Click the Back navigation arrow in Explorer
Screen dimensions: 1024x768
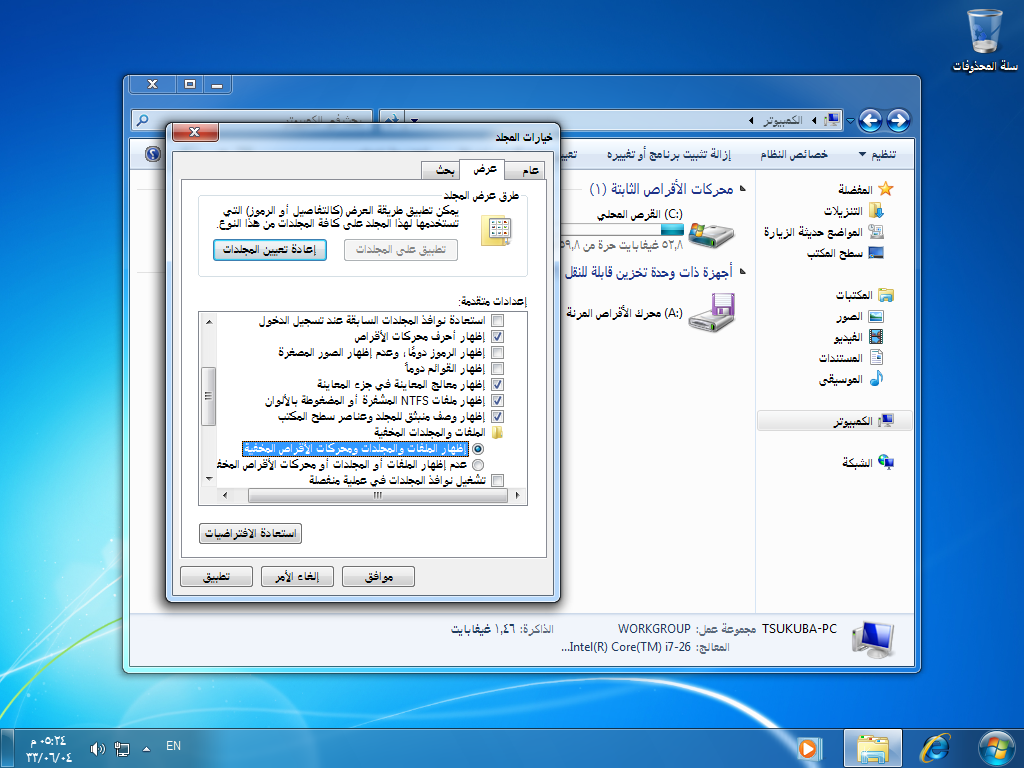(898, 120)
